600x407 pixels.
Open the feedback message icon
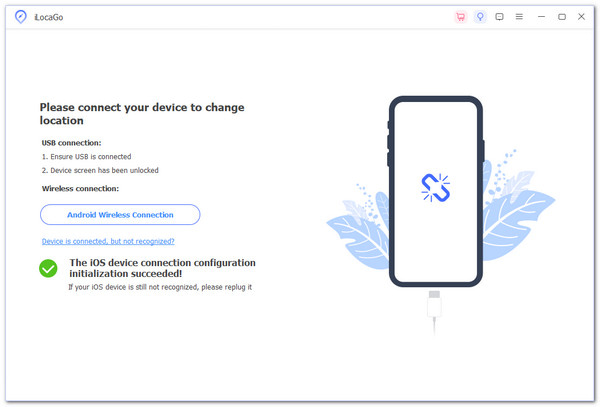click(x=500, y=17)
